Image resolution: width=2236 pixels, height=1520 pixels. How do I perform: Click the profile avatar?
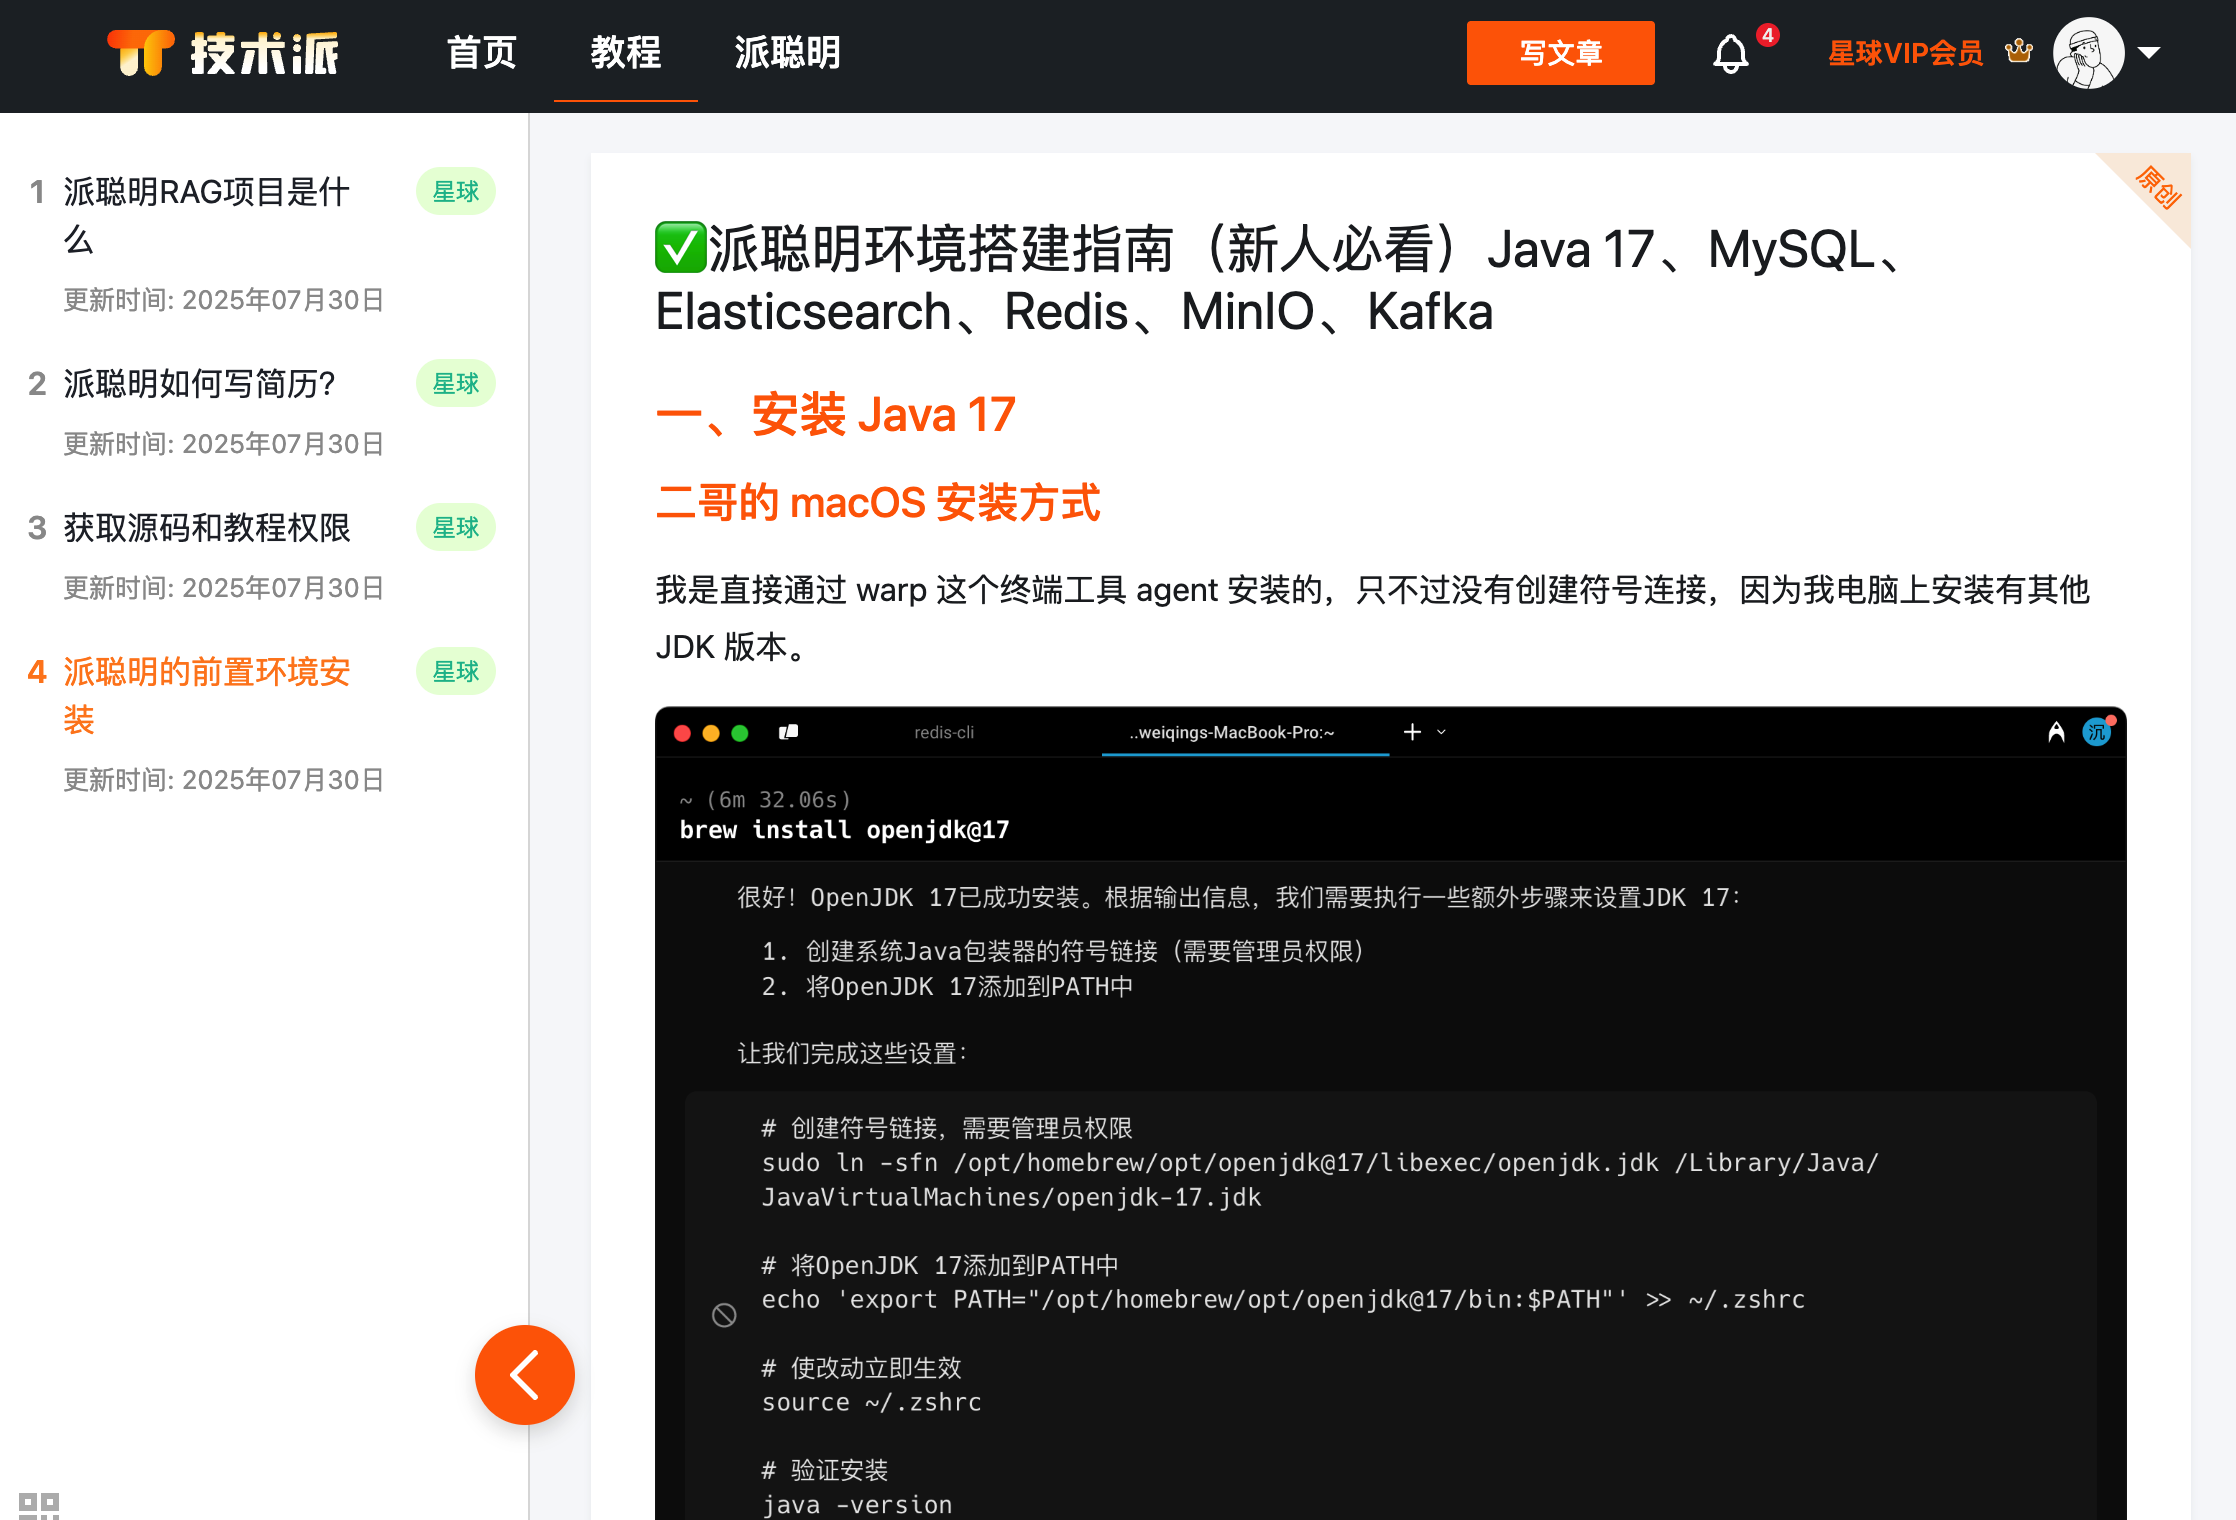(2089, 52)
